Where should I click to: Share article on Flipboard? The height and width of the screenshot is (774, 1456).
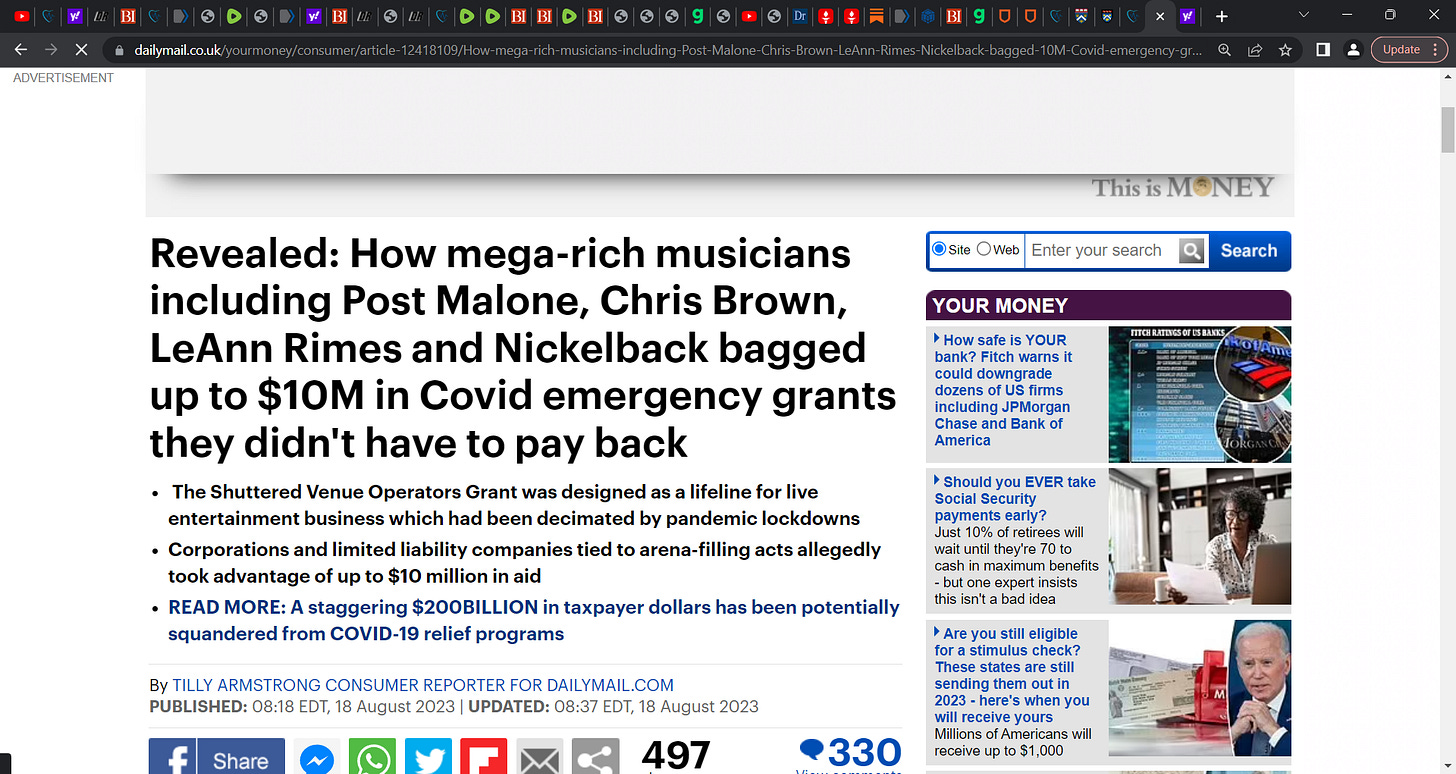[484, 757]
